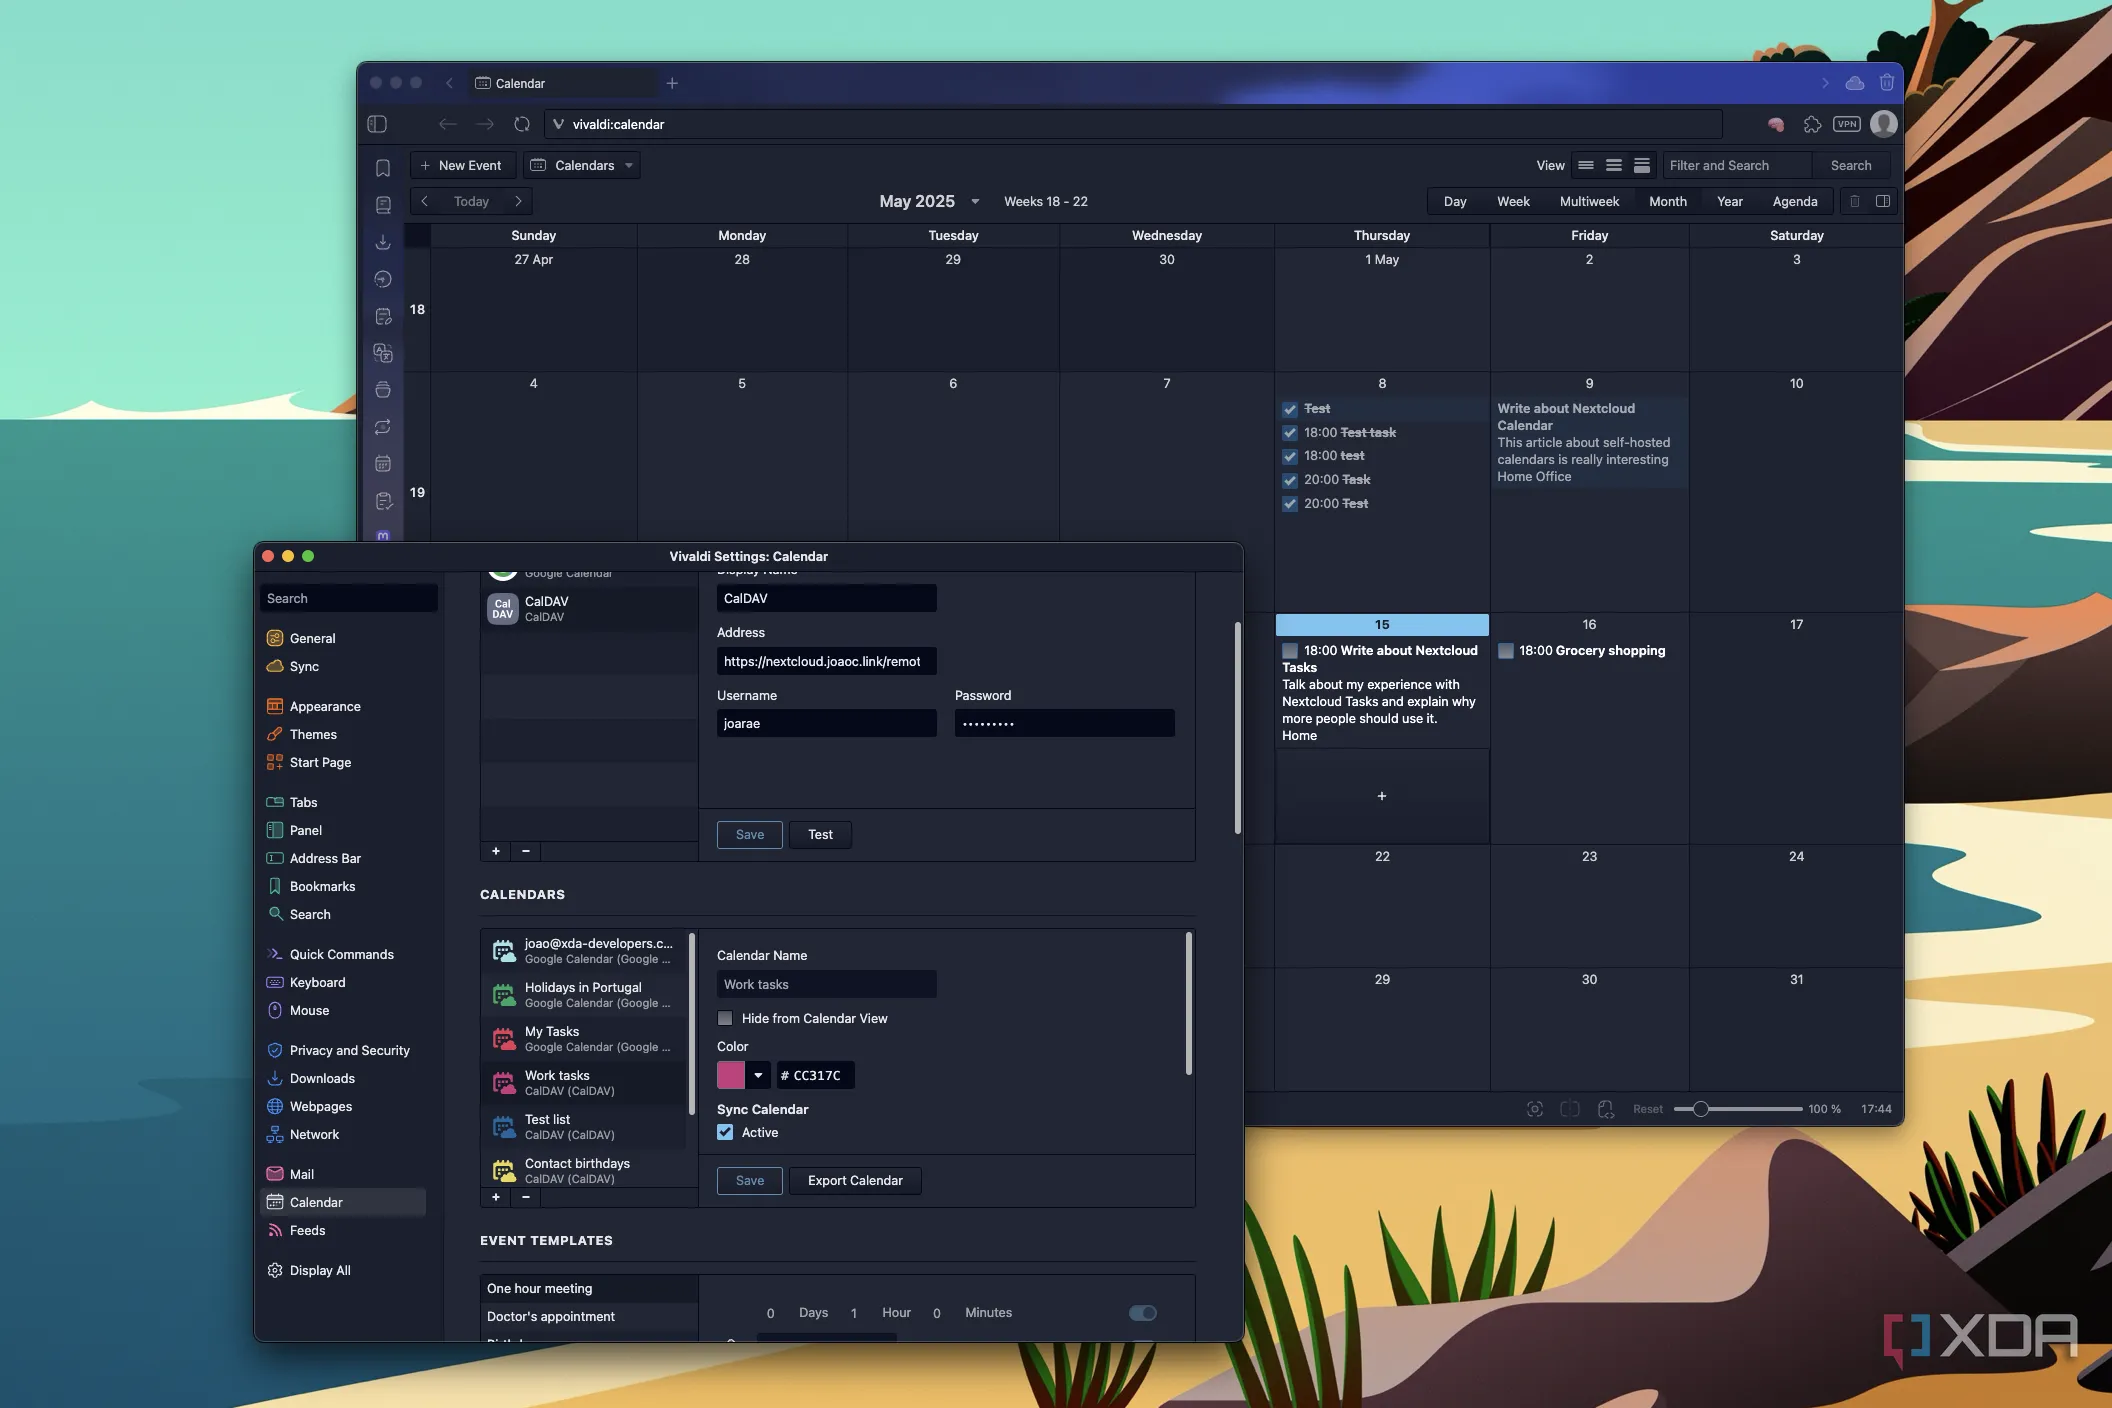Open Mail settings section
This screenshot has height=1408, width=2112.
(x=301, y=1174)
